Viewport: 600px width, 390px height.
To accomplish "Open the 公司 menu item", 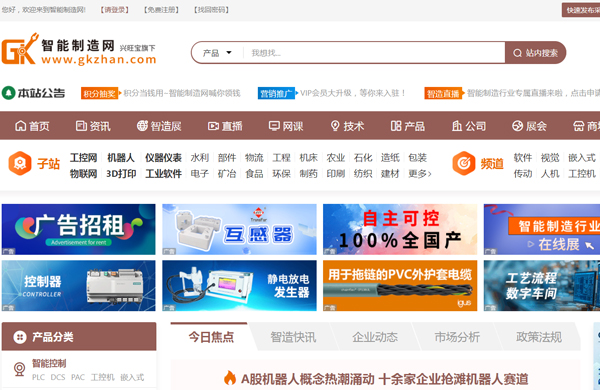I will click(469, 126).
